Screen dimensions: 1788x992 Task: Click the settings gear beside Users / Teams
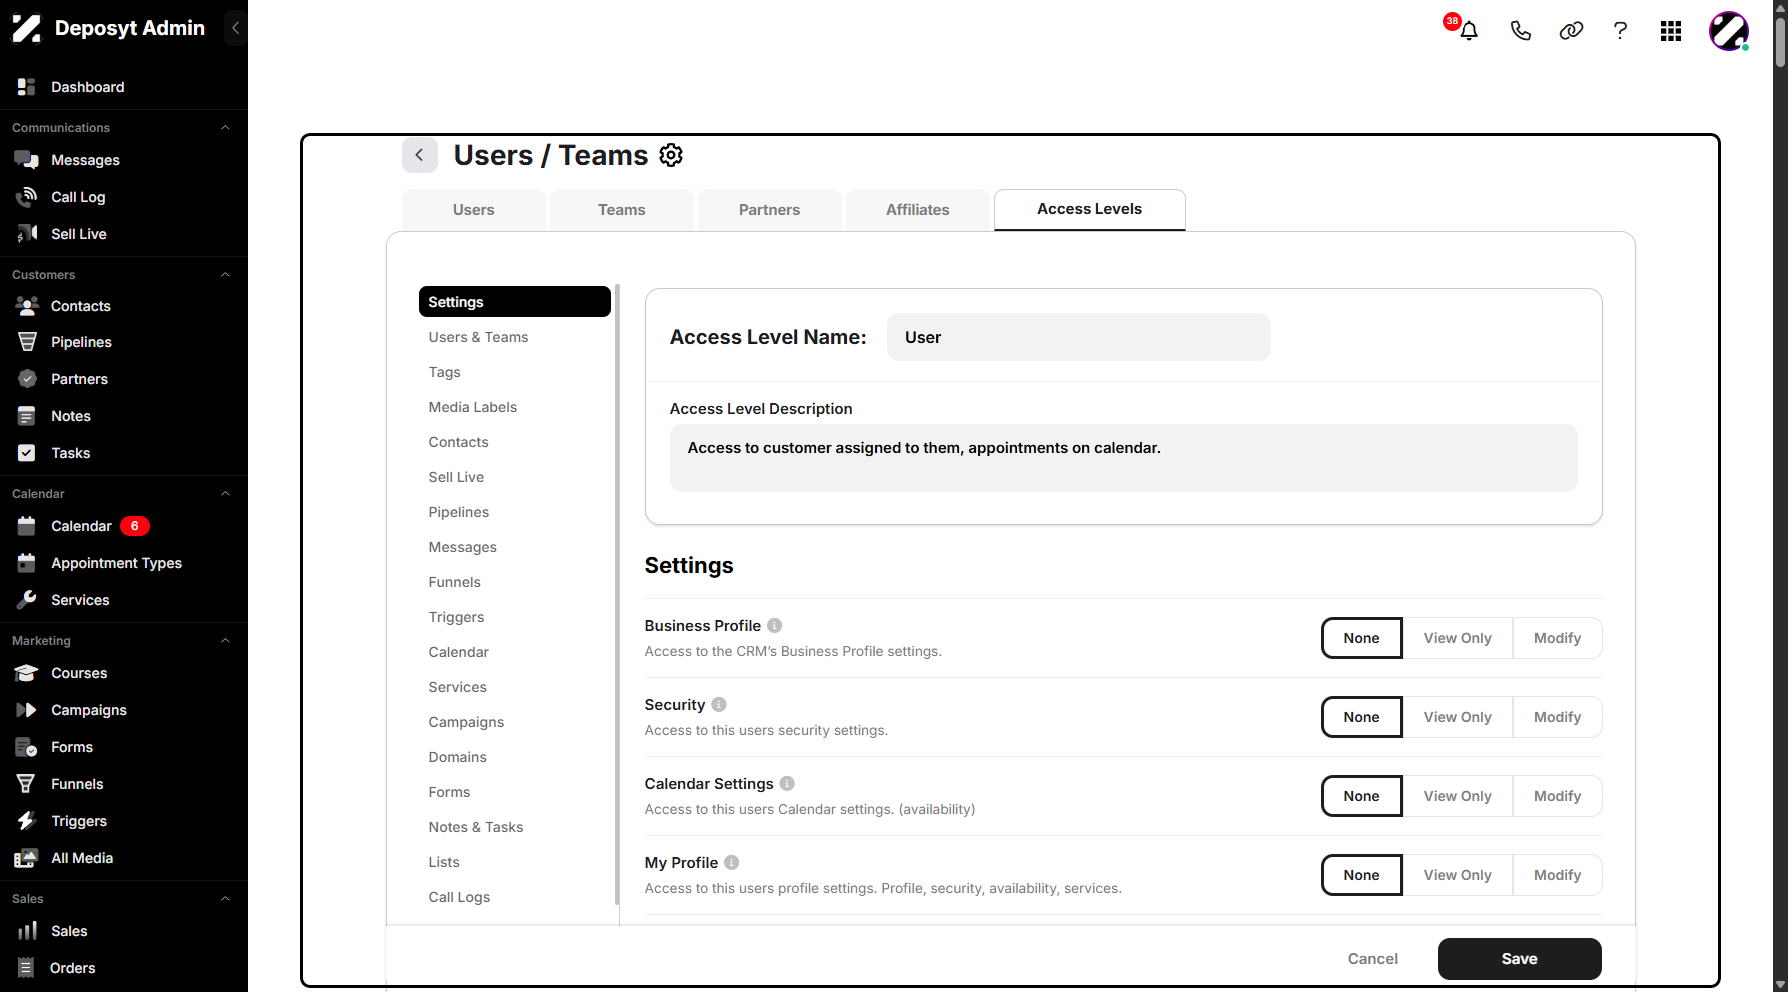[671, 155]
